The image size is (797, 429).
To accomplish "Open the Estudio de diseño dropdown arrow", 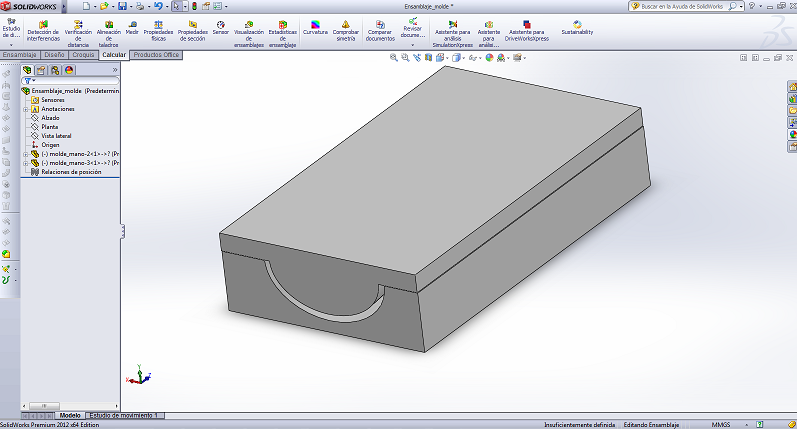I will tap(11, 45).
